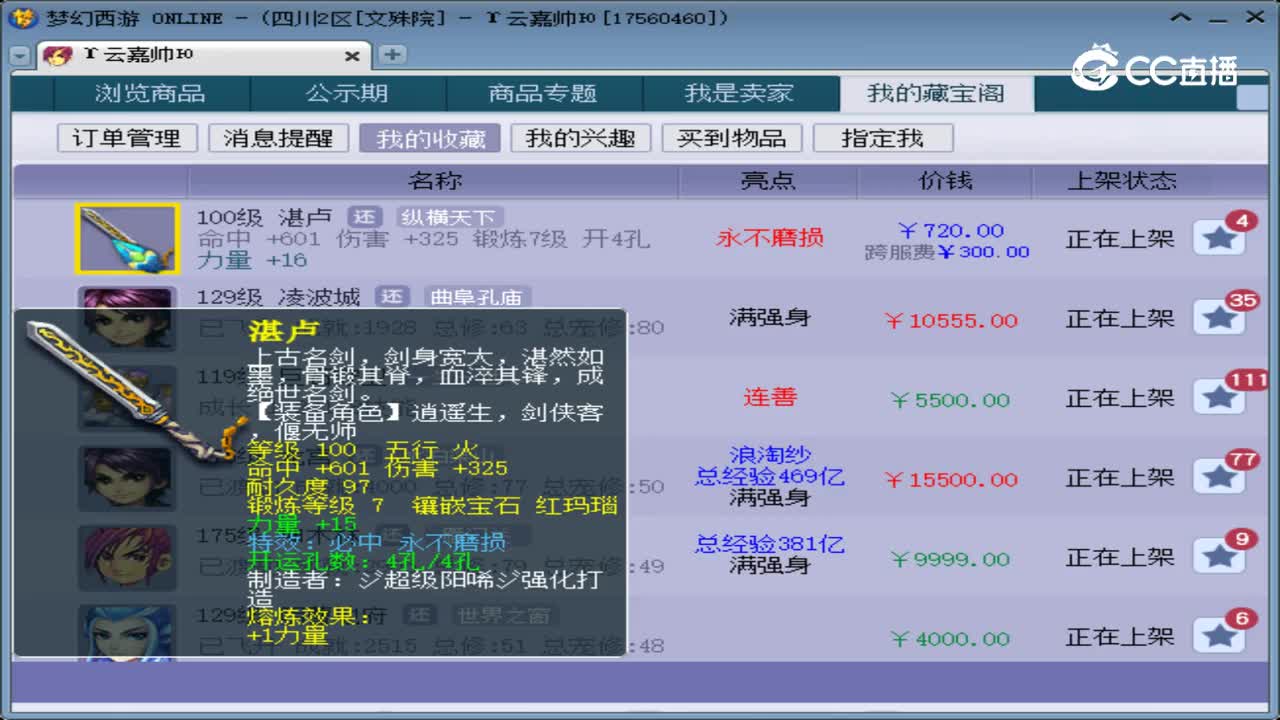Click the 跨服费 ￥300.00 fee text
The image size is (1280, 720).
click(x=947, y=252)
